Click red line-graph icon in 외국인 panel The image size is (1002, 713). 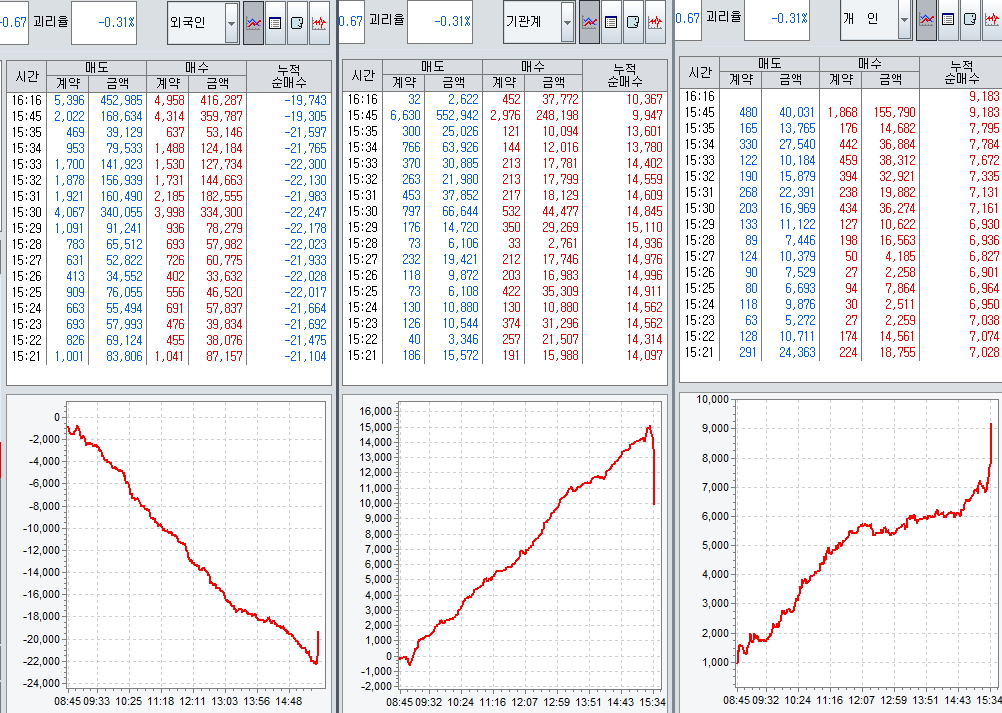tap(319, 22)
